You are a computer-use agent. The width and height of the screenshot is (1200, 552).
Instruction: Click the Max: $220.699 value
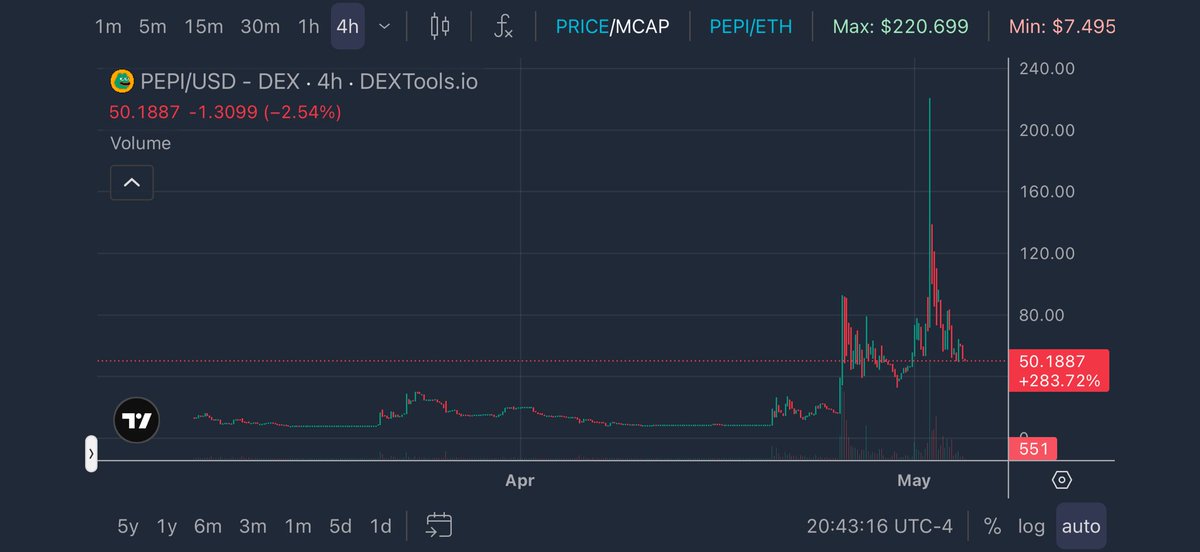(900, 26)
